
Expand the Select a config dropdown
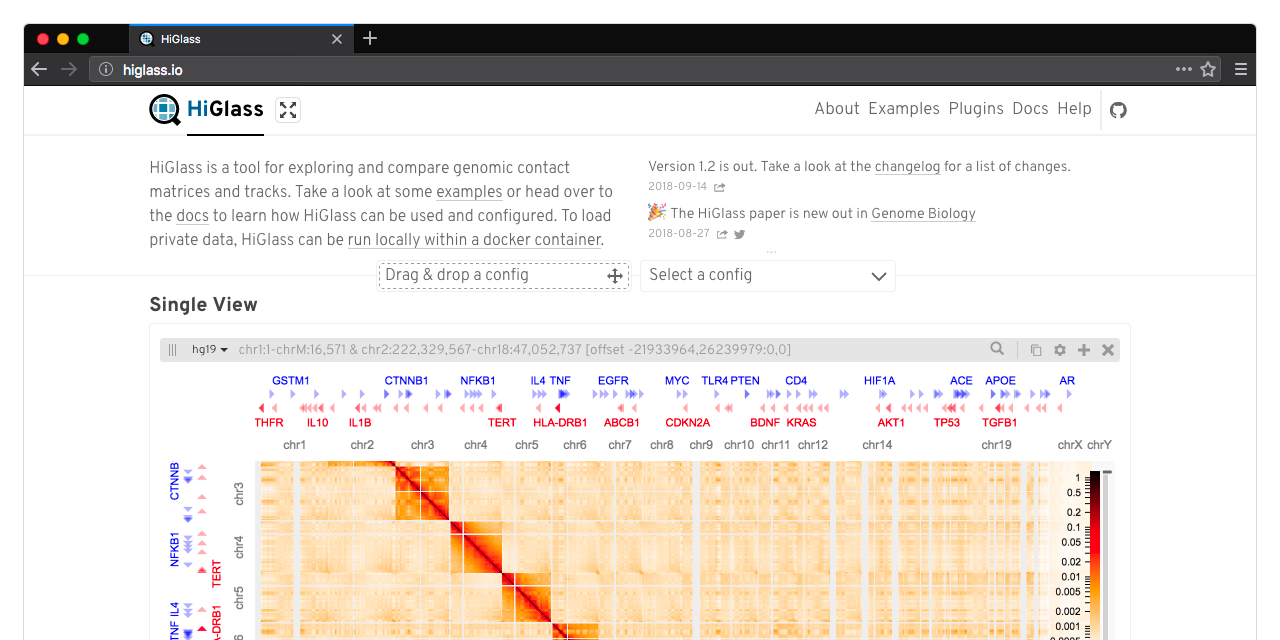point(768,275)
